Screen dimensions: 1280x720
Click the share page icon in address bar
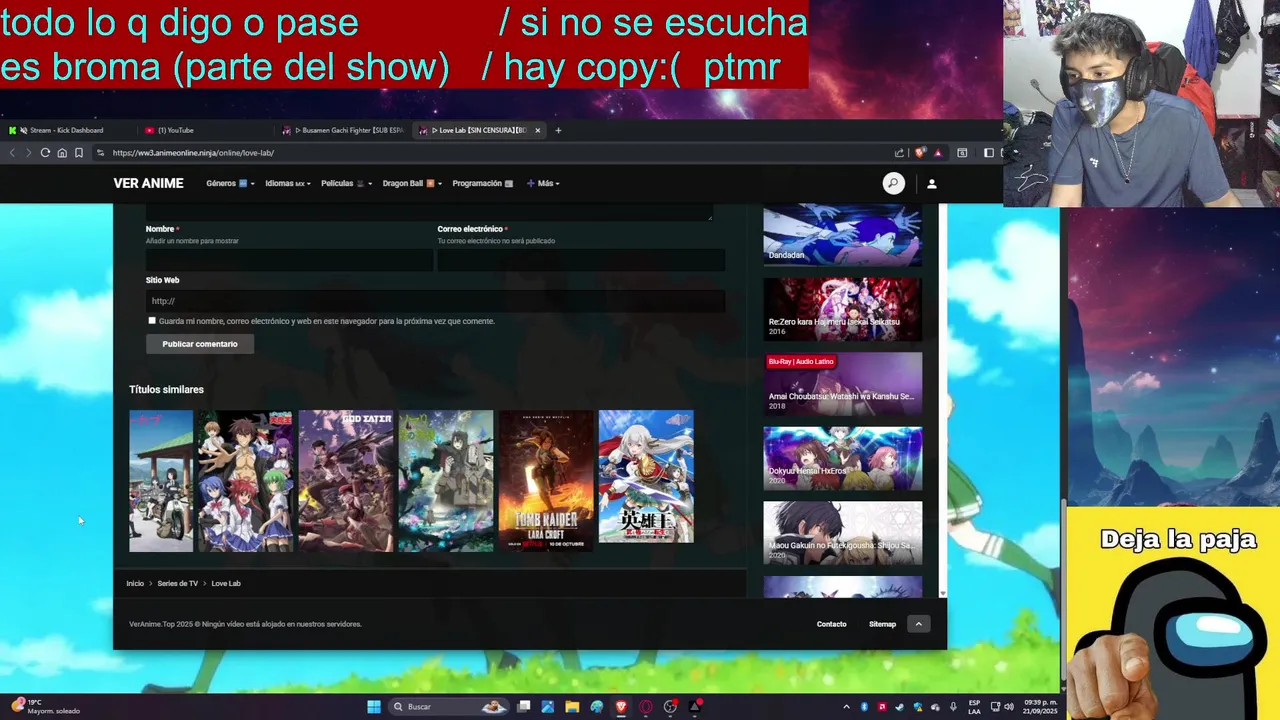[x=899, y=153]
